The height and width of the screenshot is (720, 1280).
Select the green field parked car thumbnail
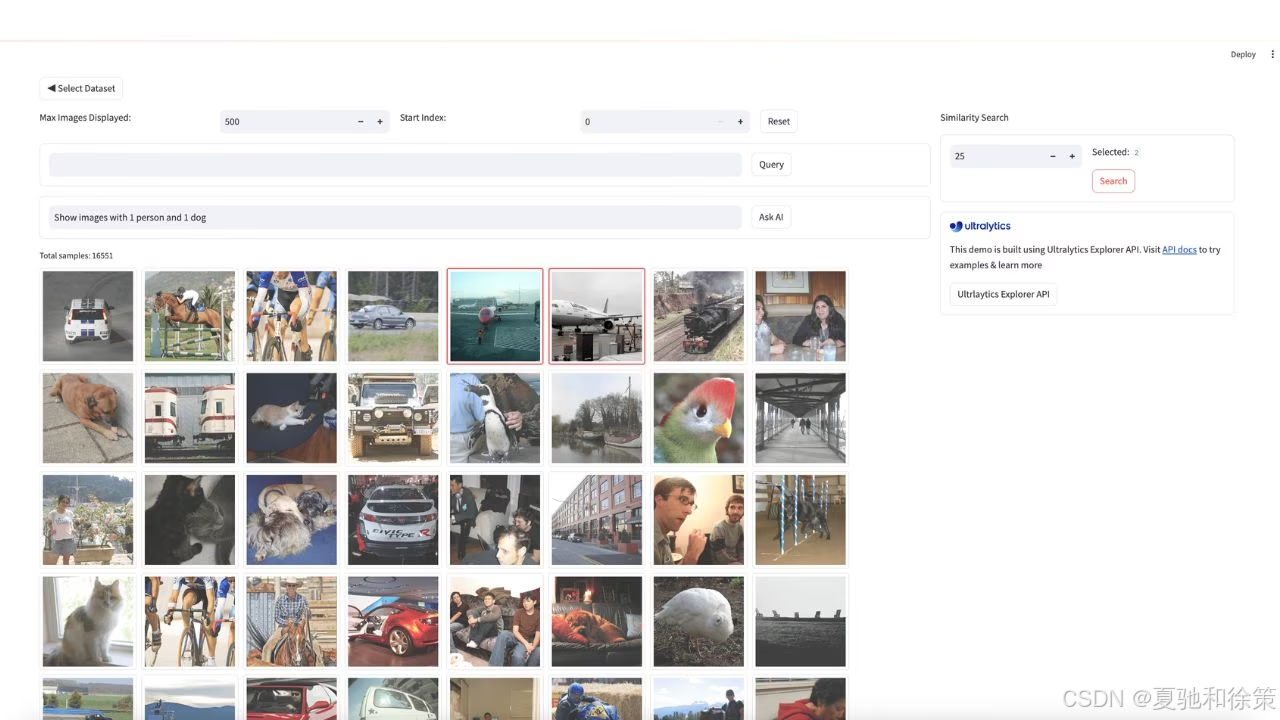pyautogui.click(x=393, y=316)
